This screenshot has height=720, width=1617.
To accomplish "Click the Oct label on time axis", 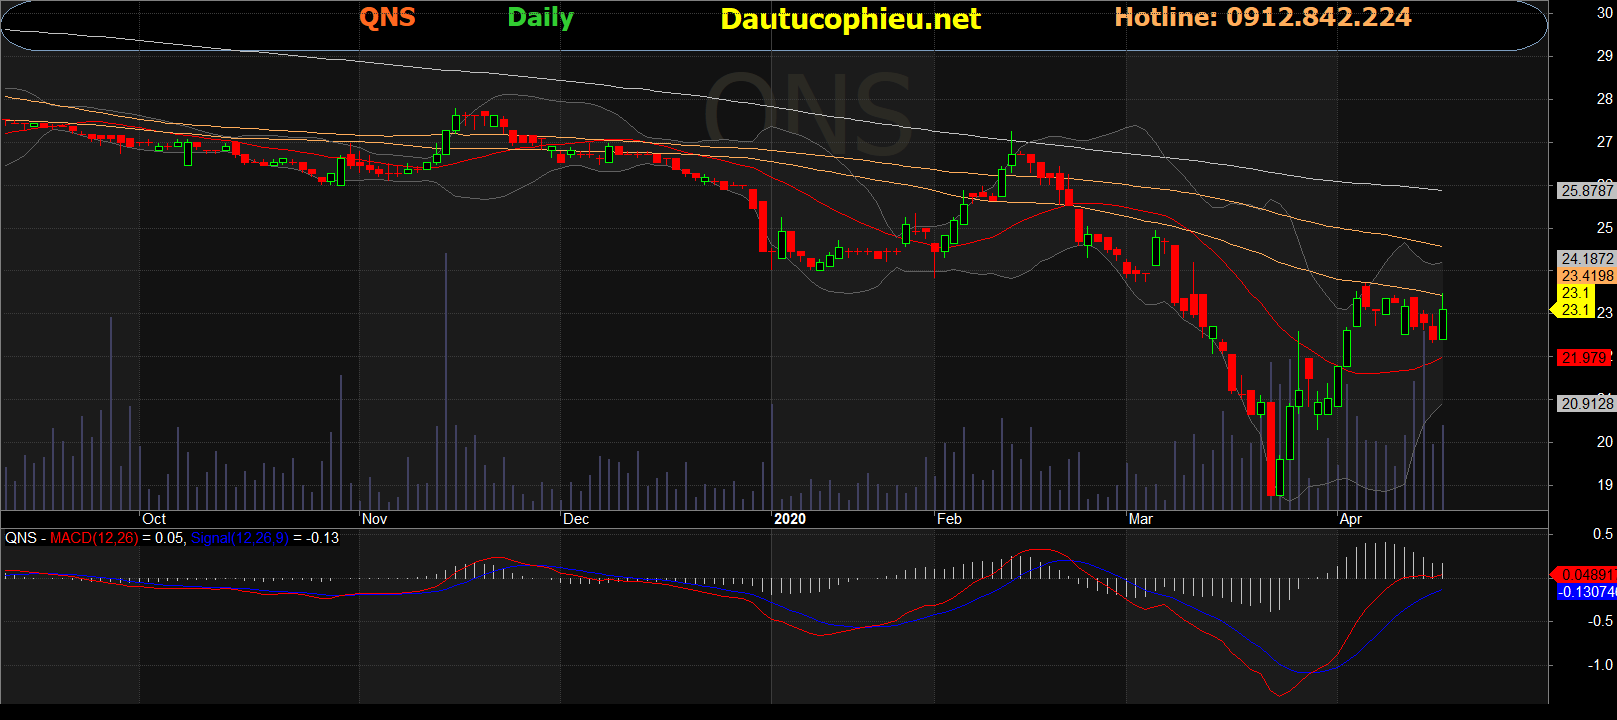I will click(154, 519).
